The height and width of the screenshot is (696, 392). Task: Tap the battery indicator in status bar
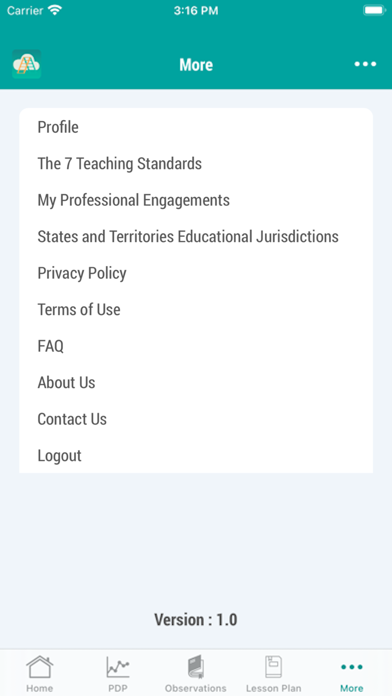[374, 10]
